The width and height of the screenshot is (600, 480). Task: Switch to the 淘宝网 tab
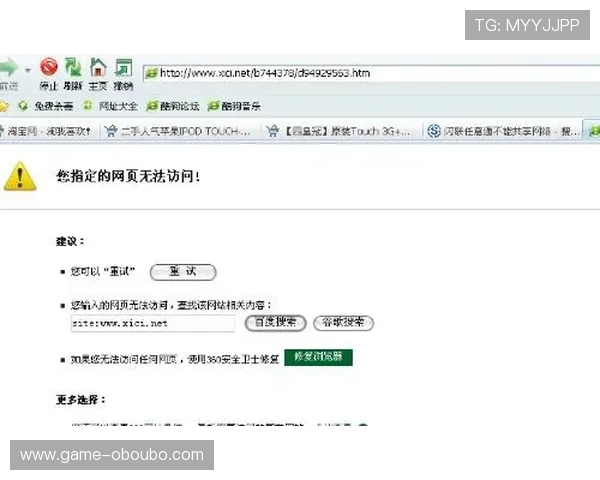pyautogui.click(x=49, y=131)
